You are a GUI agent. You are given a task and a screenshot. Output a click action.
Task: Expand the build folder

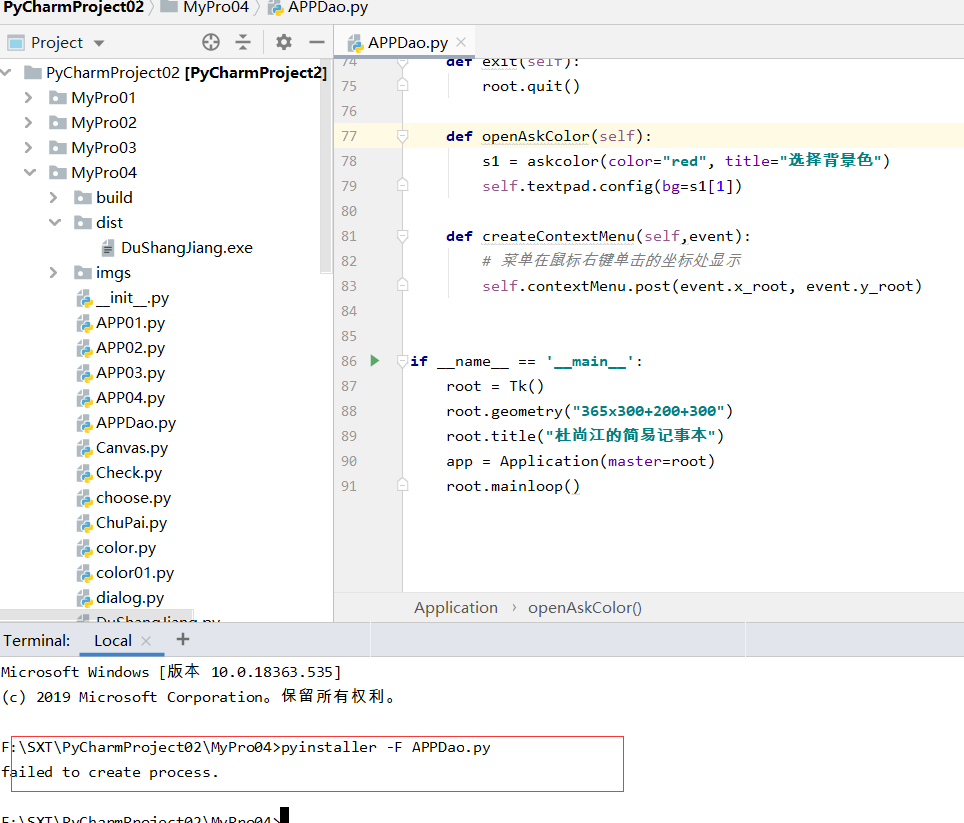click(x=53, y=197)
